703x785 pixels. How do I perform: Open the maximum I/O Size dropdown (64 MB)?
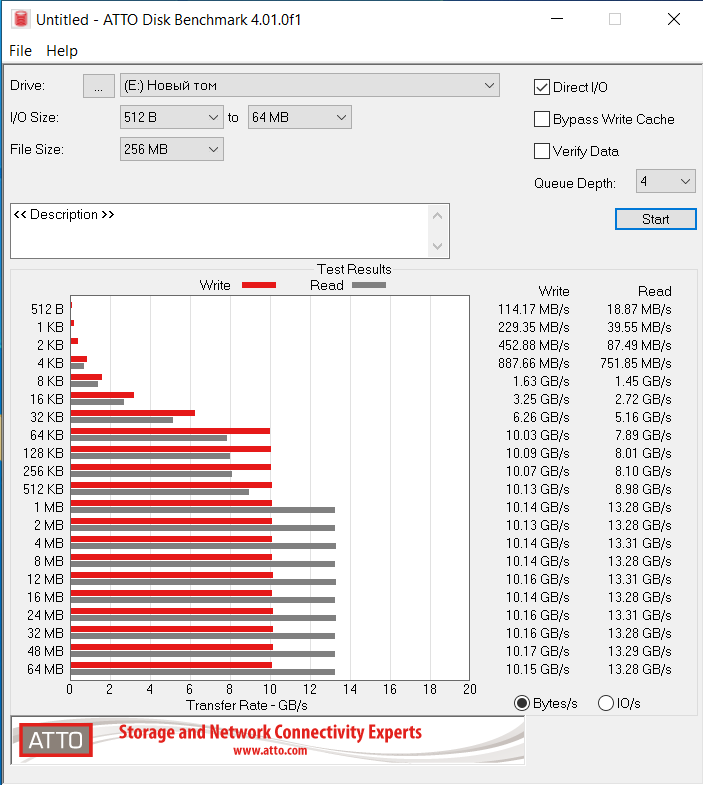[299, 117]
